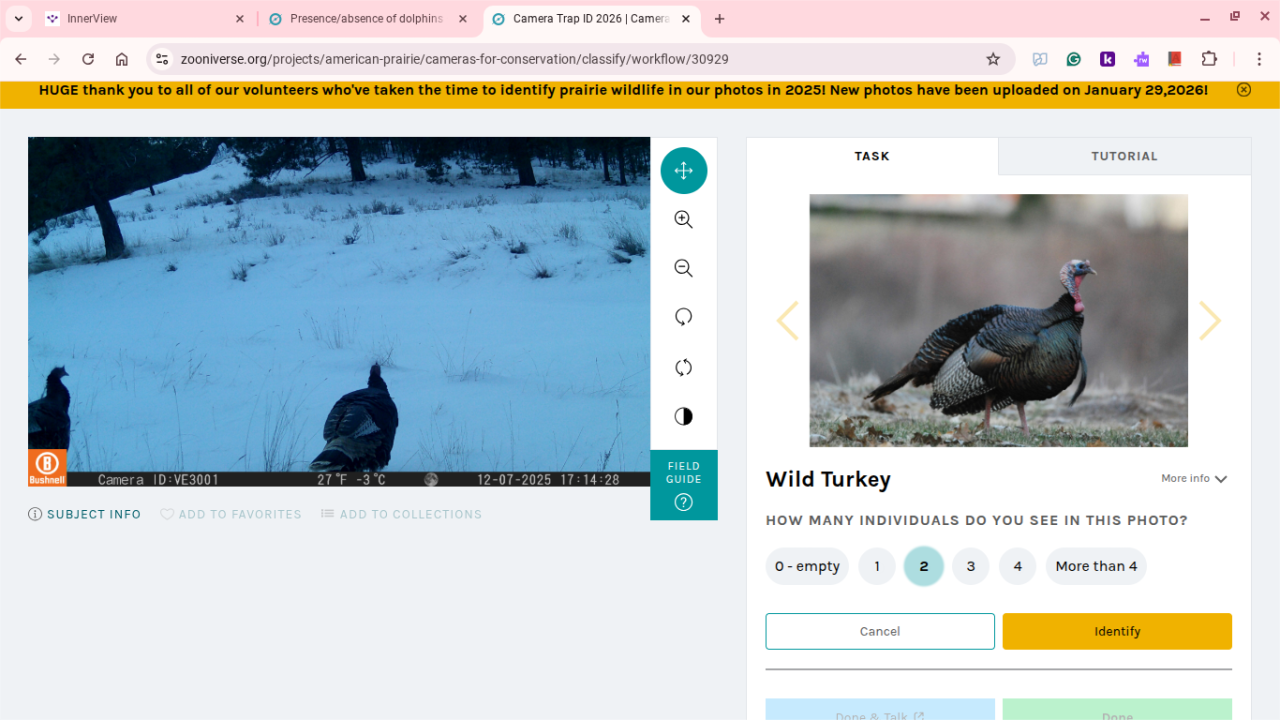
Task: Invert the subject image colors
Action: [x=684, y=416]
